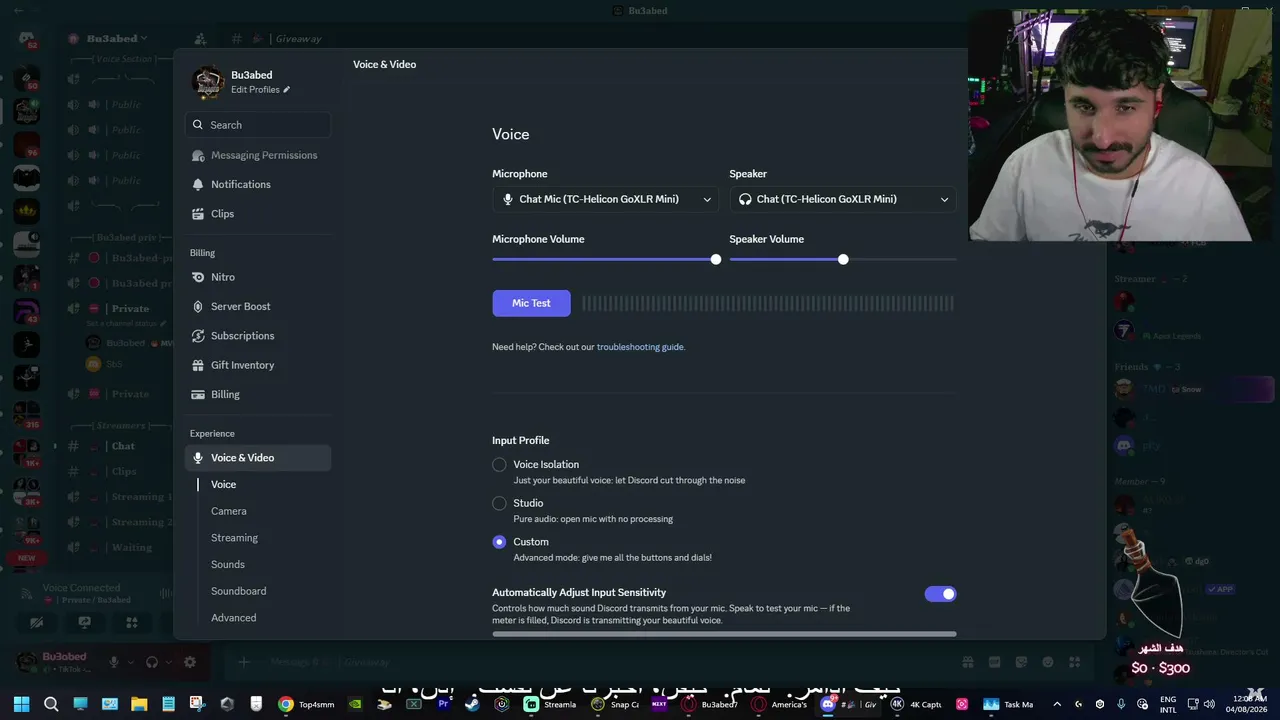Open Subscriptions settings page
Image resolution: width=1280 pixels, height=720 pixels.
click(x=258, y=336)
